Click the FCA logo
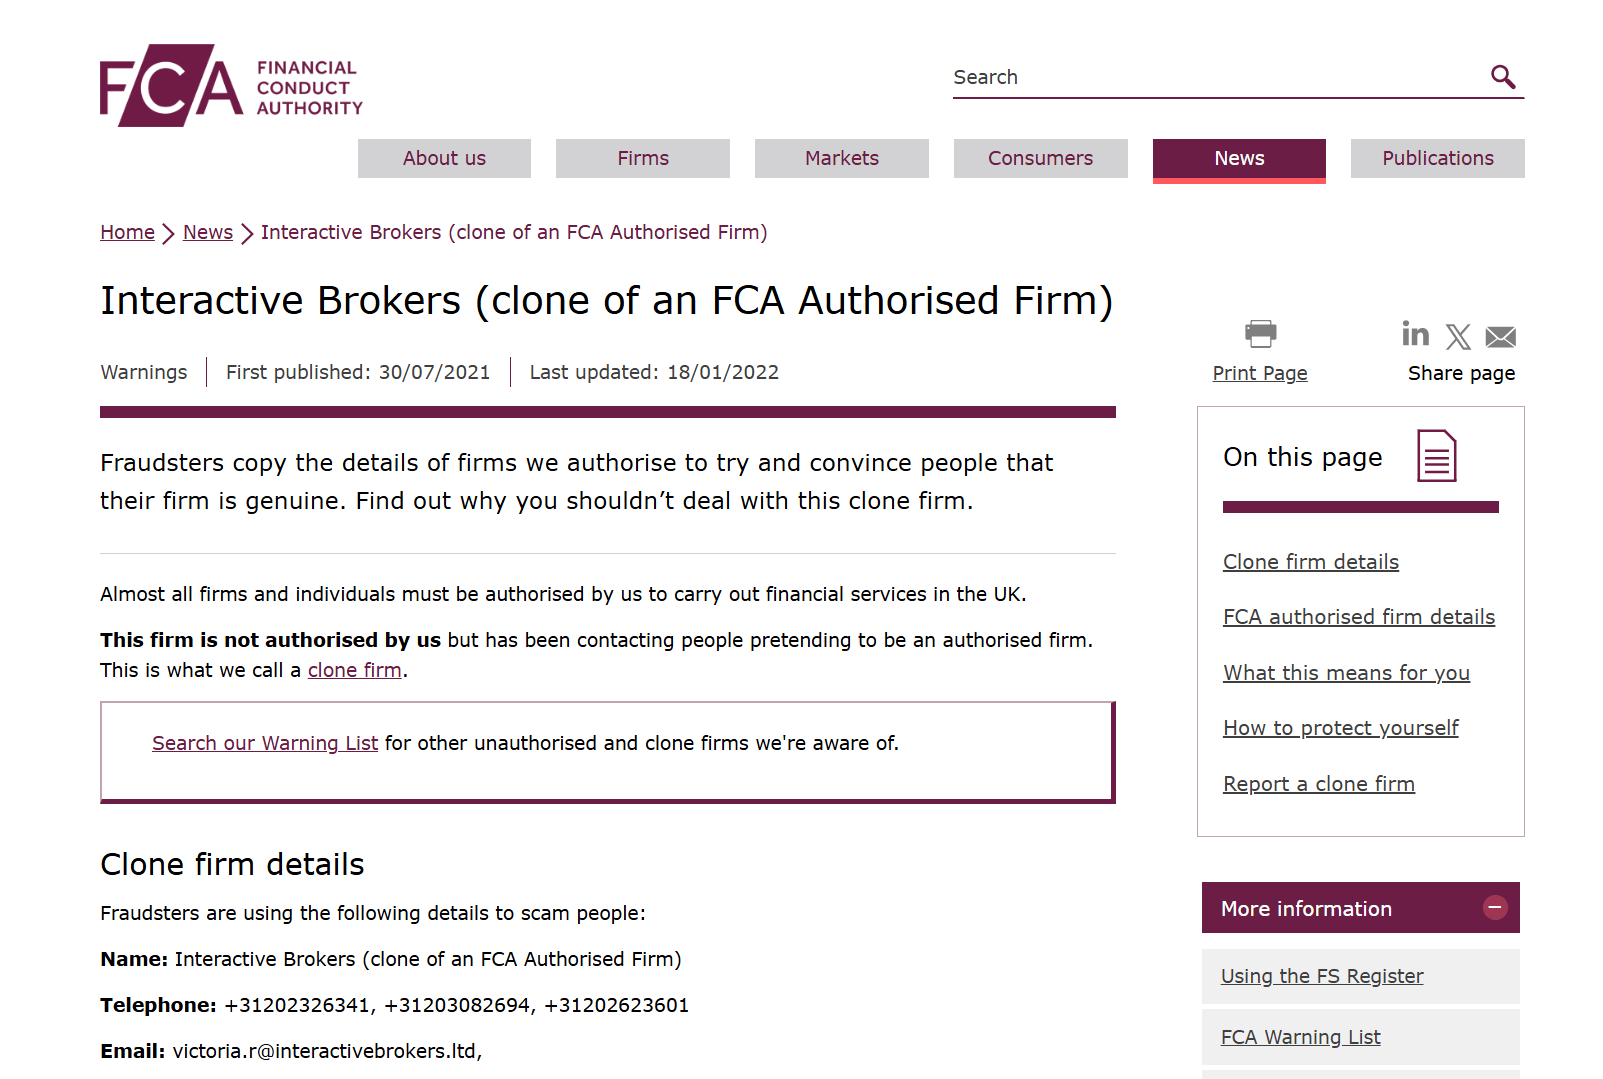The width and height of the screenshot is (1603, 1079). coord(231,85)
